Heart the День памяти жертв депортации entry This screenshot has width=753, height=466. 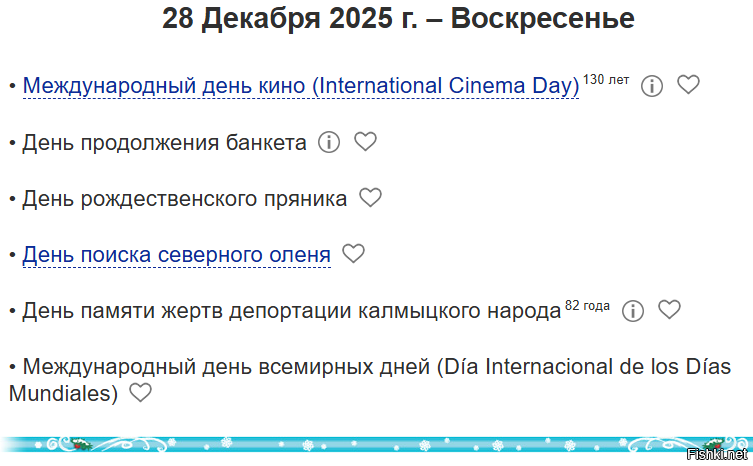click(669, 309)
